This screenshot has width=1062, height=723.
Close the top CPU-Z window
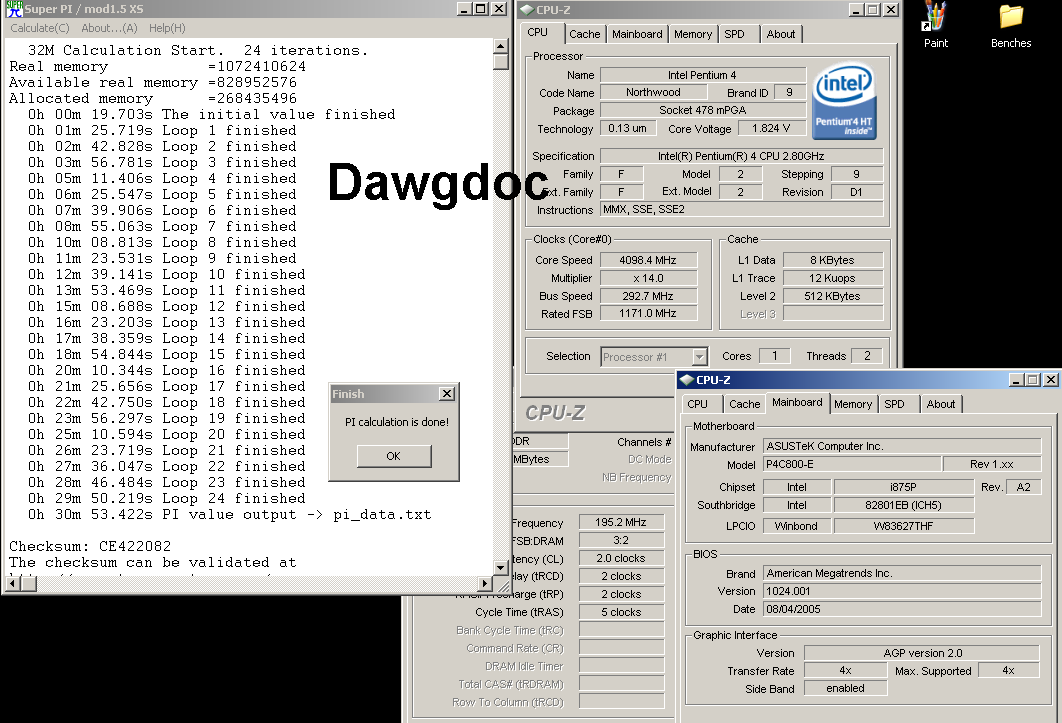[x=891, y=9]
